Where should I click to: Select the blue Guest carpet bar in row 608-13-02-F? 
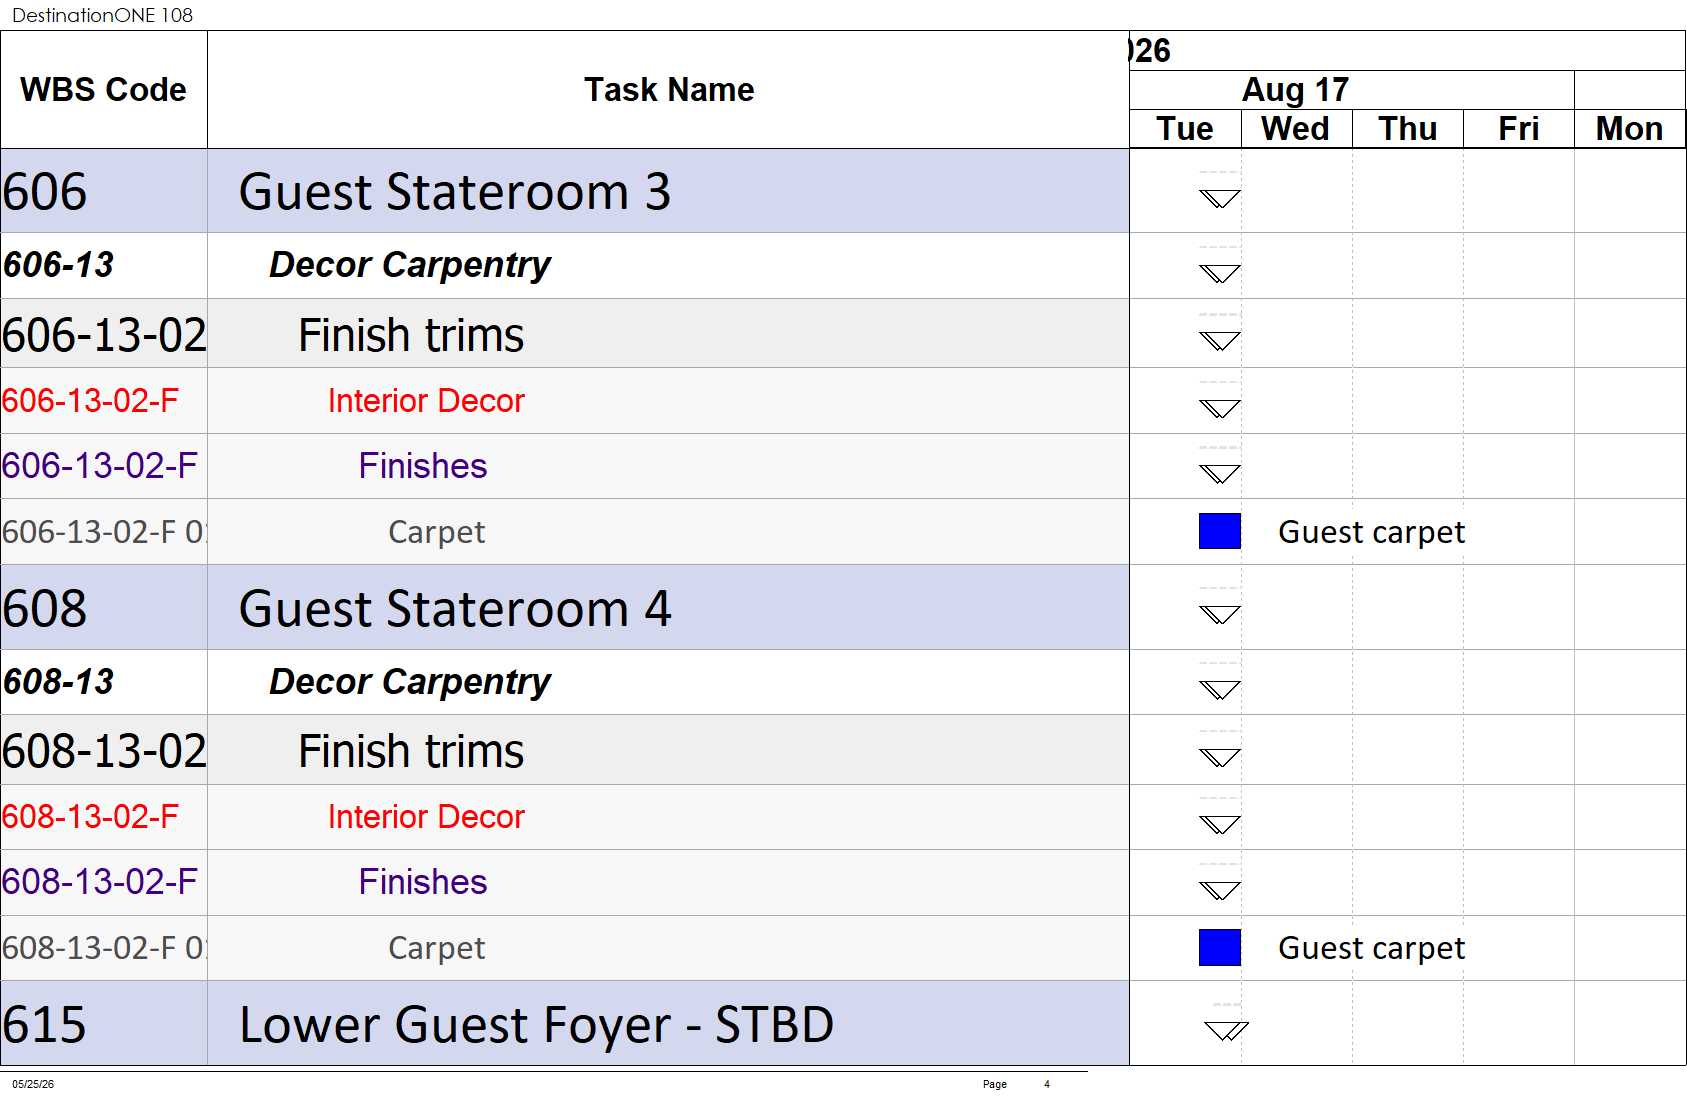click(x=1219, y=947)
